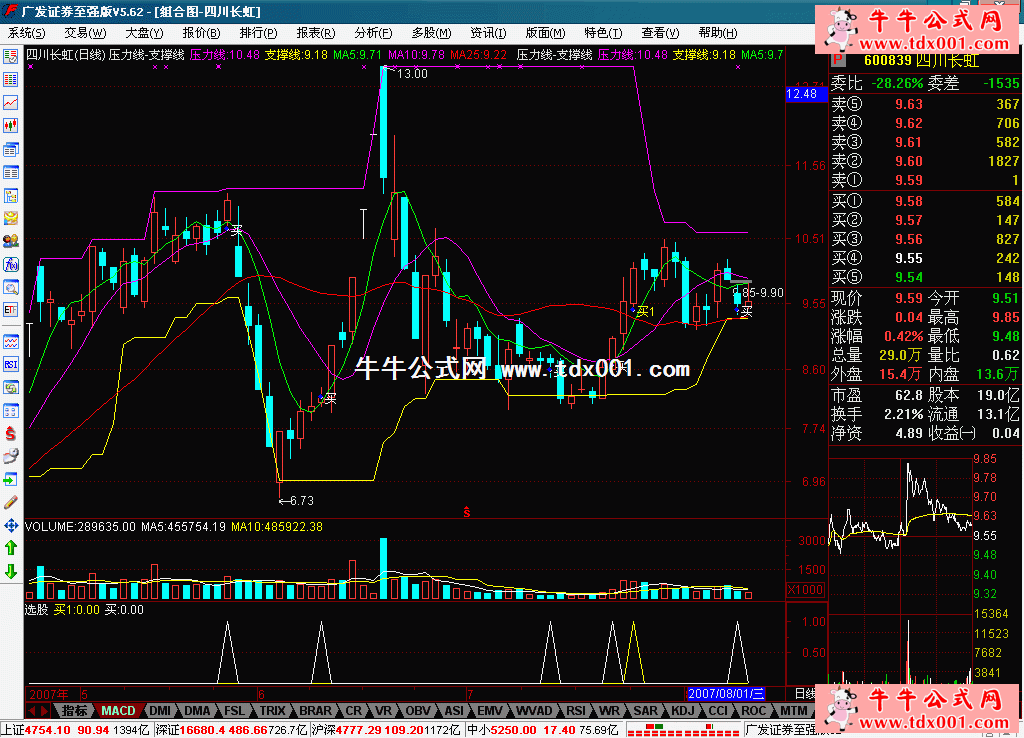
Task: Click the 沪深 4777.29 index in status bar
Action: [x=387, y=730]
